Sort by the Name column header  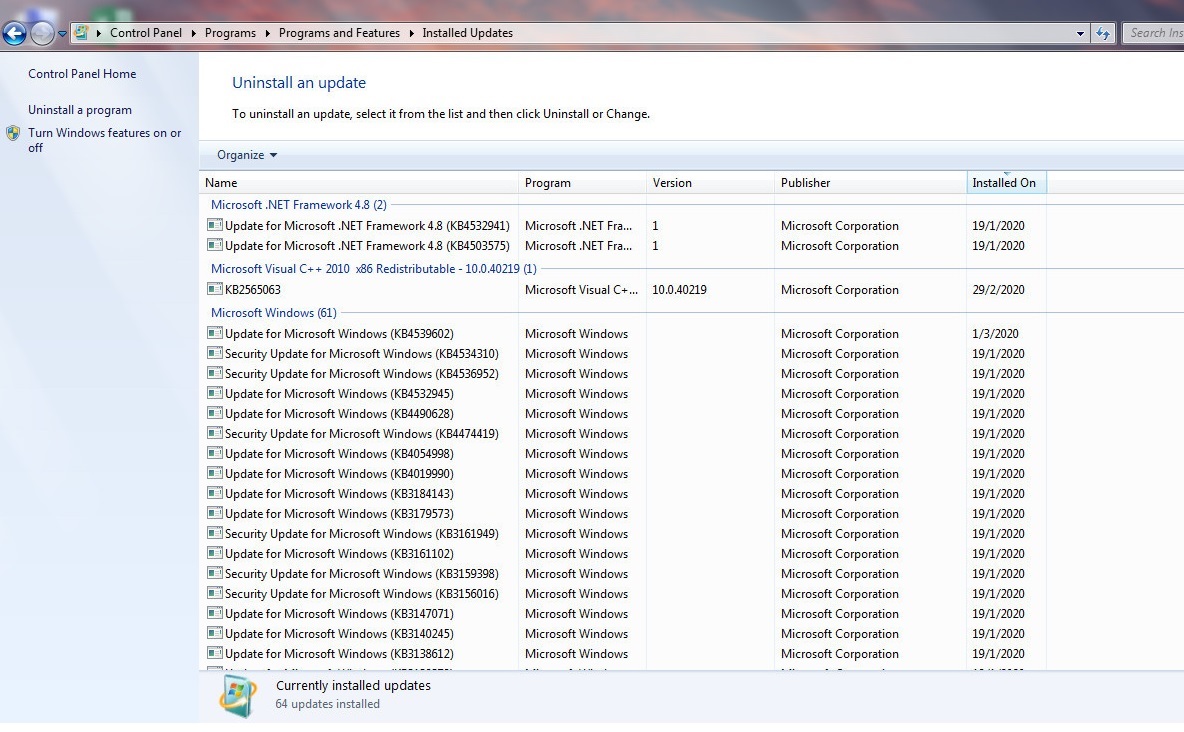[359, 183]
